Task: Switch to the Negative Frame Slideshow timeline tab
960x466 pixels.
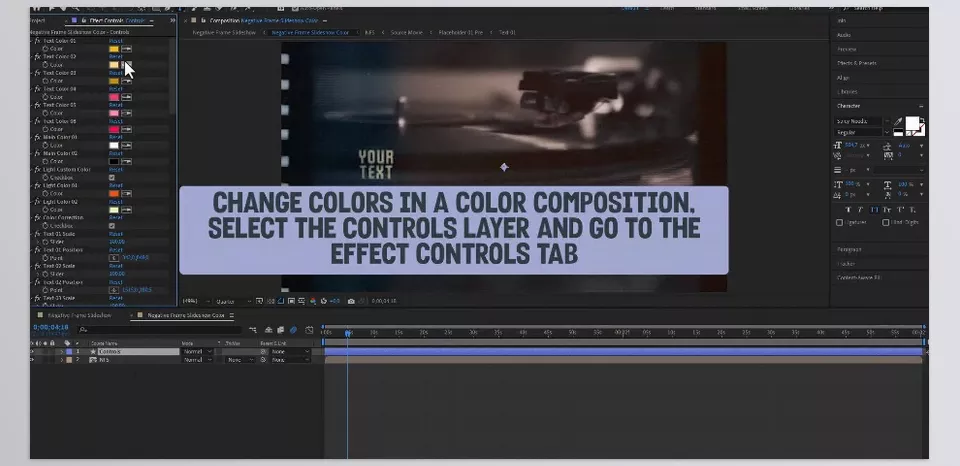Action: (80, 315)
